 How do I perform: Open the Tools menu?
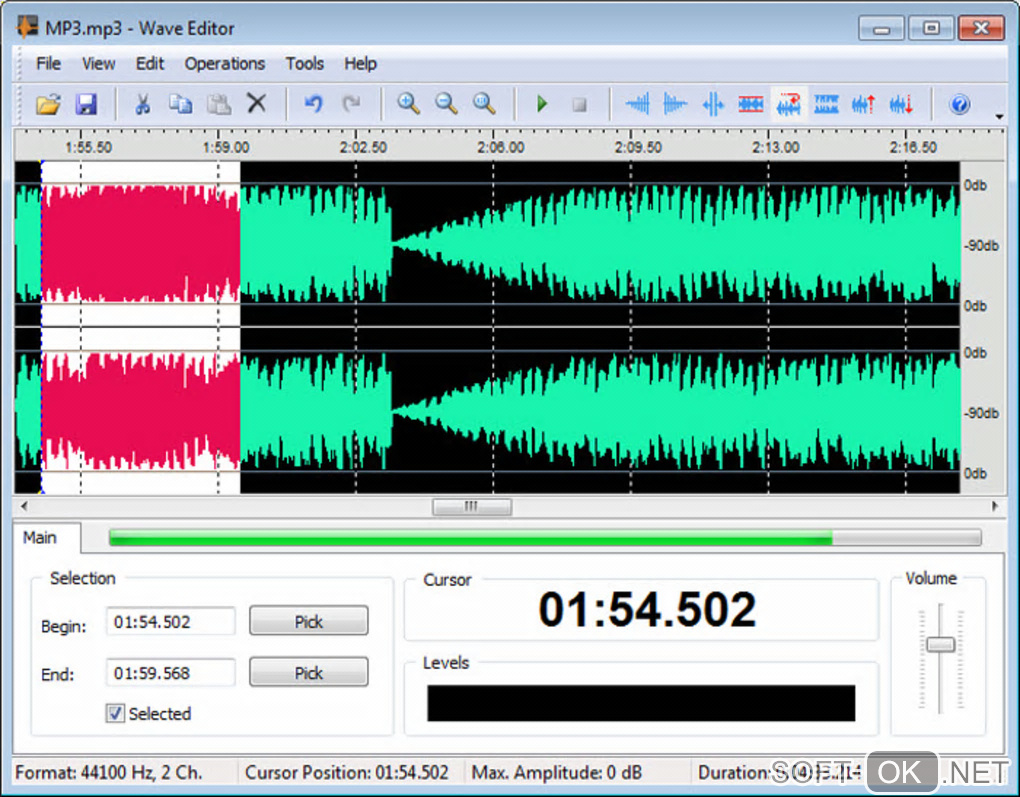(304, 64)
